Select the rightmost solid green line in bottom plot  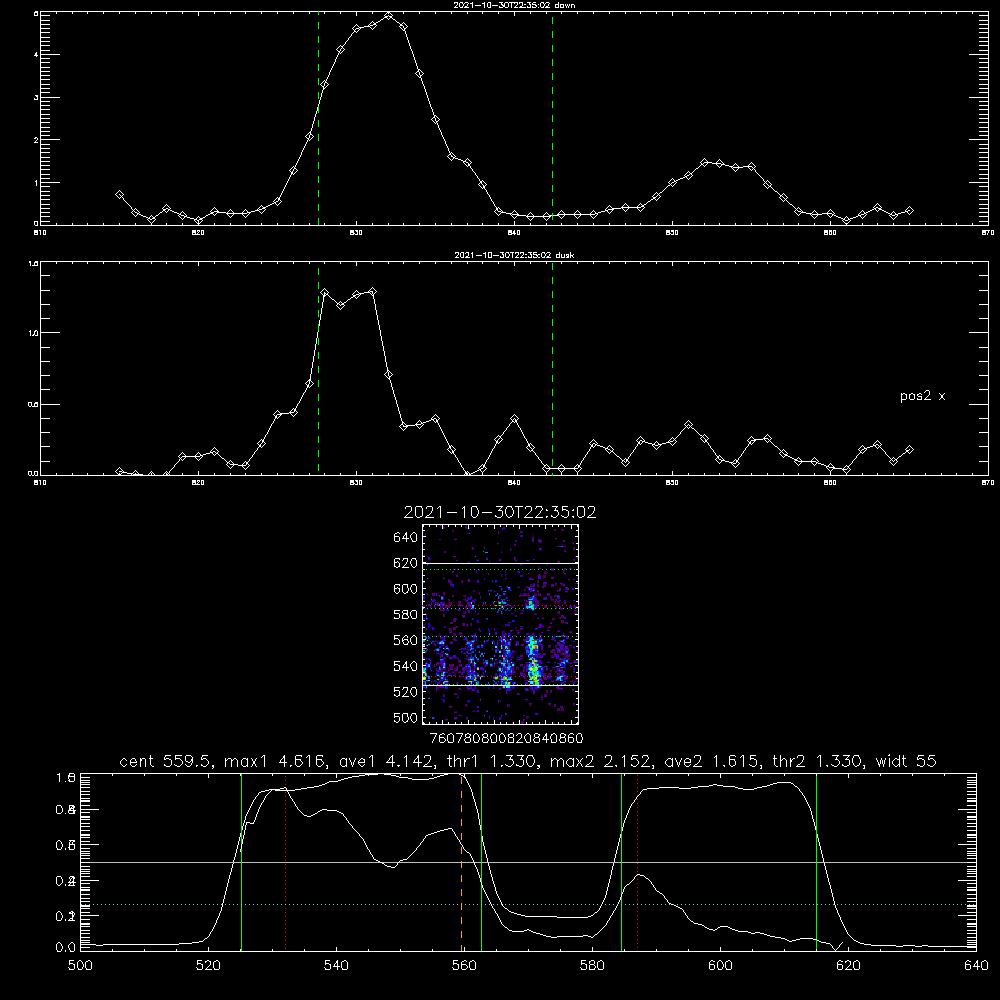(816, 862)
